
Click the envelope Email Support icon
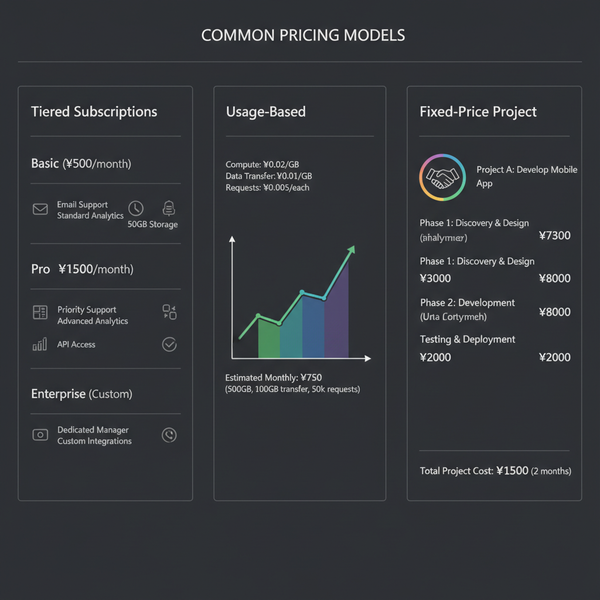40,209
